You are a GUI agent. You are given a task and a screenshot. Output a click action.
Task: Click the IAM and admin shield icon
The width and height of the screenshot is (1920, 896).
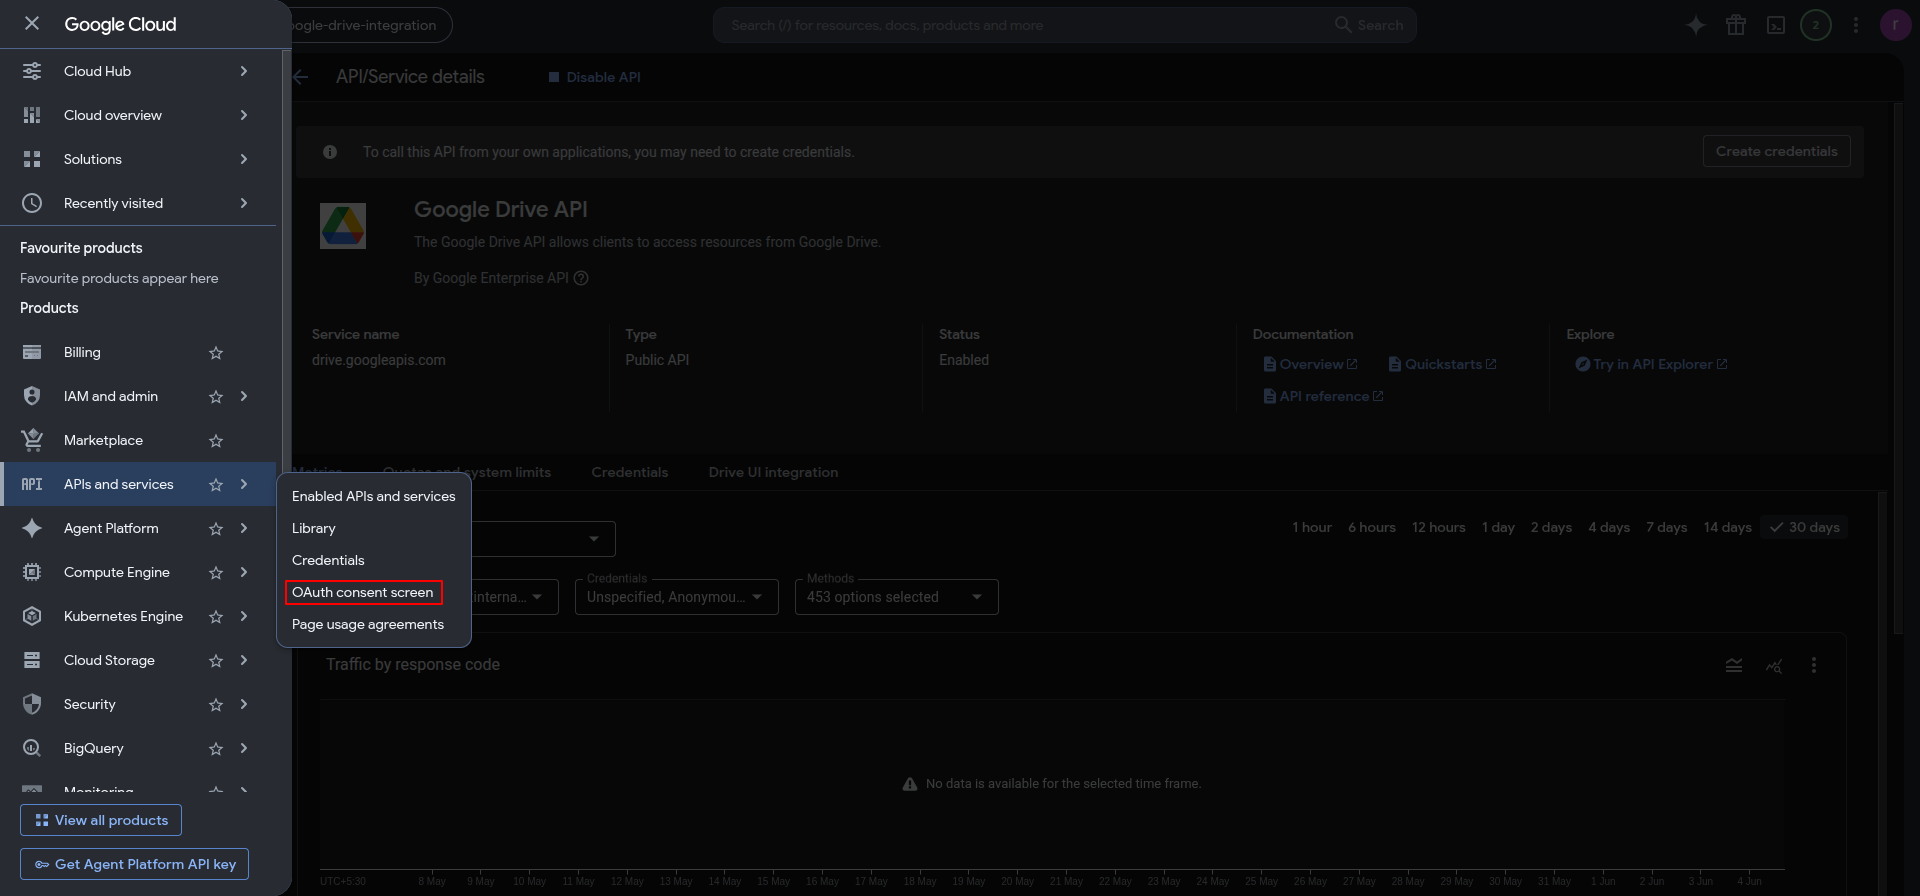(32, 396)
